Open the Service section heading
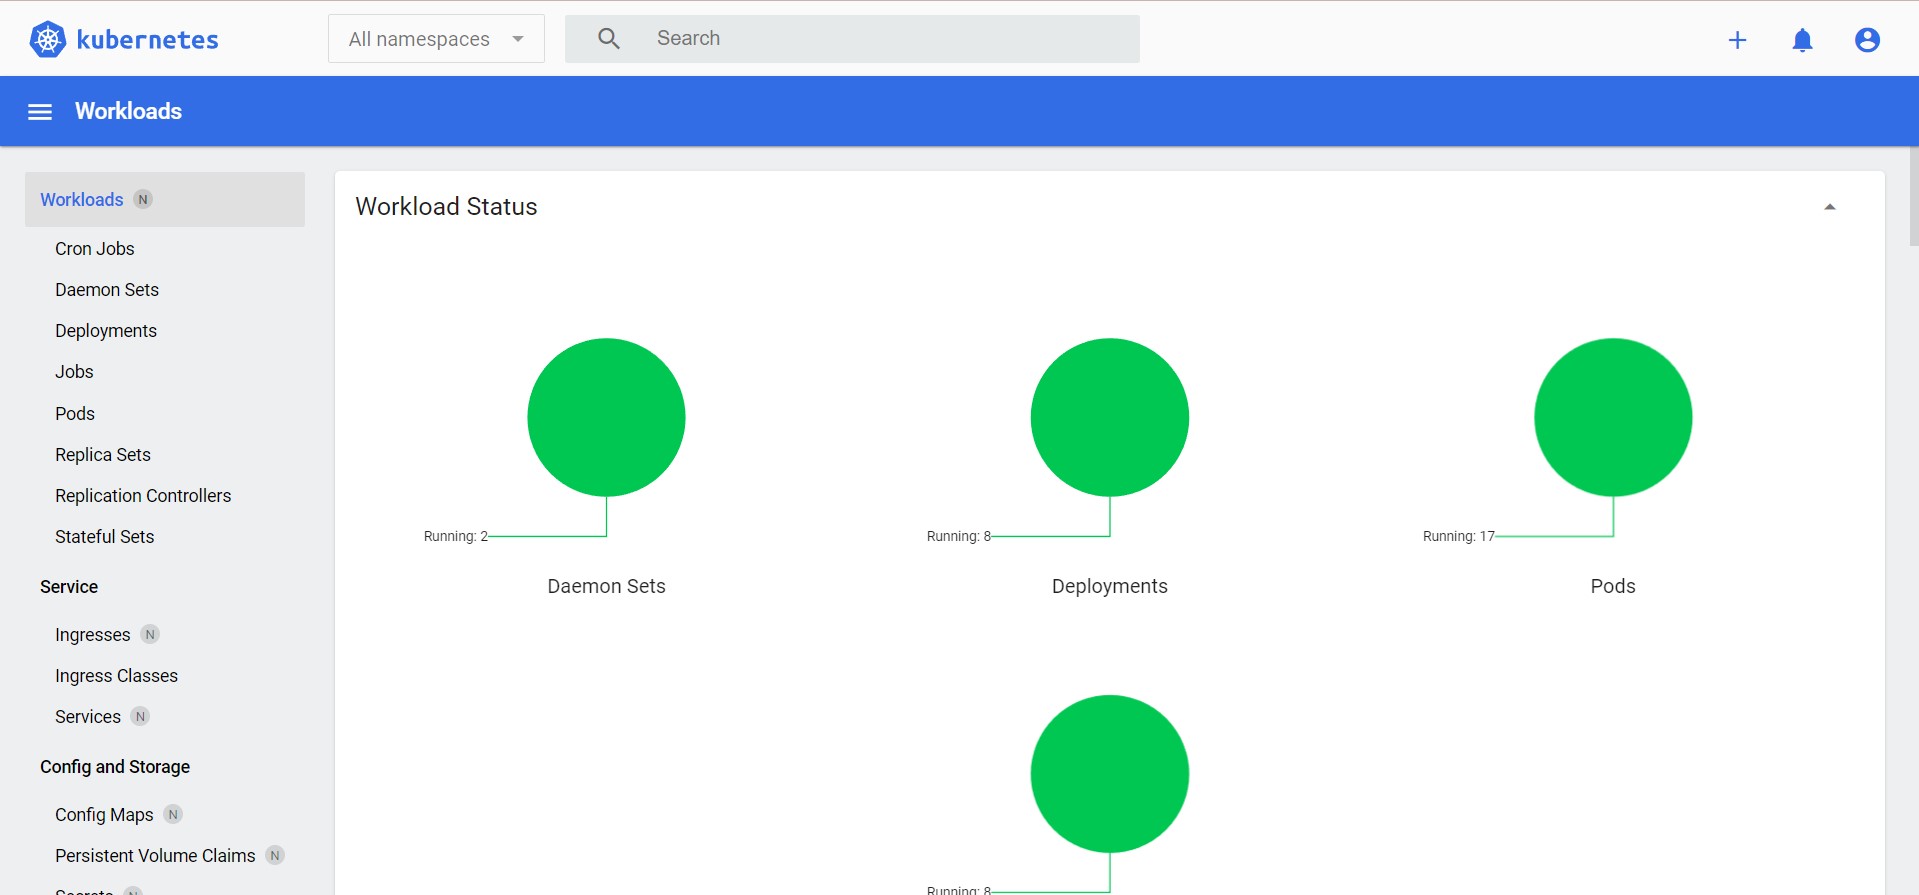The height and width of the screenshot is (895, 1919). point(69,586)
